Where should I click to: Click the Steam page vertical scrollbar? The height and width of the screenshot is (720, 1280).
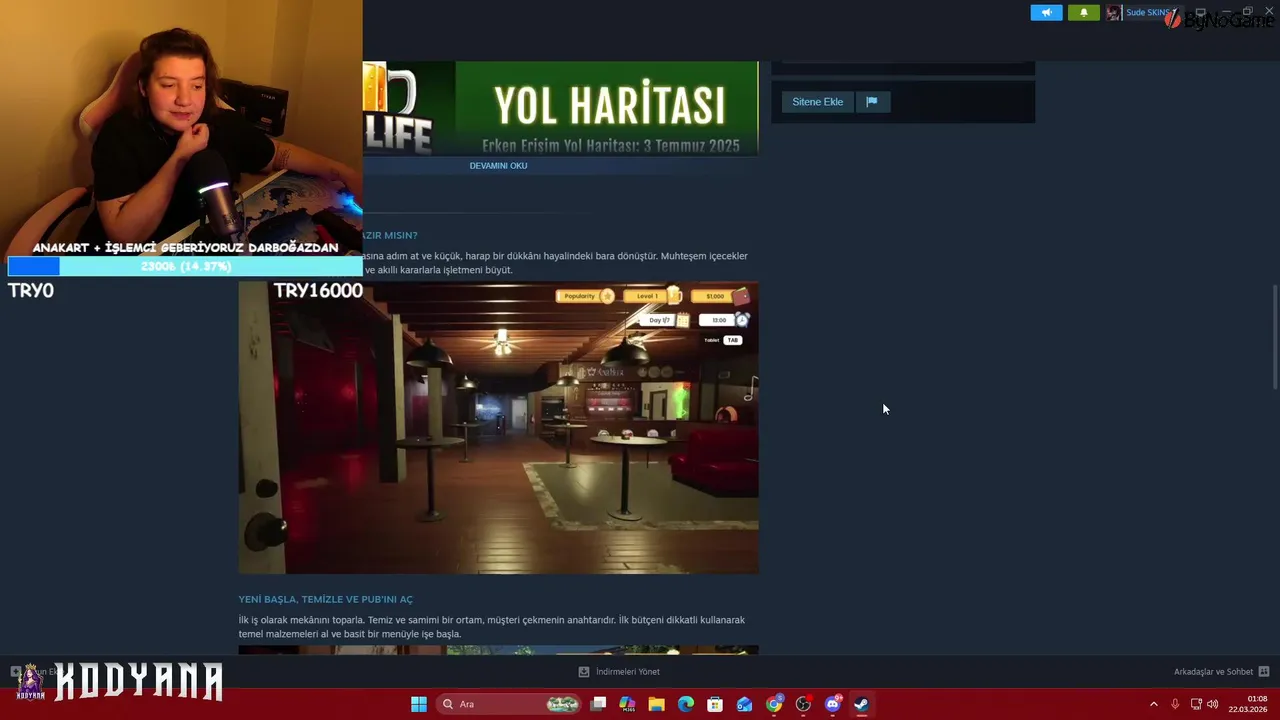1274,337
